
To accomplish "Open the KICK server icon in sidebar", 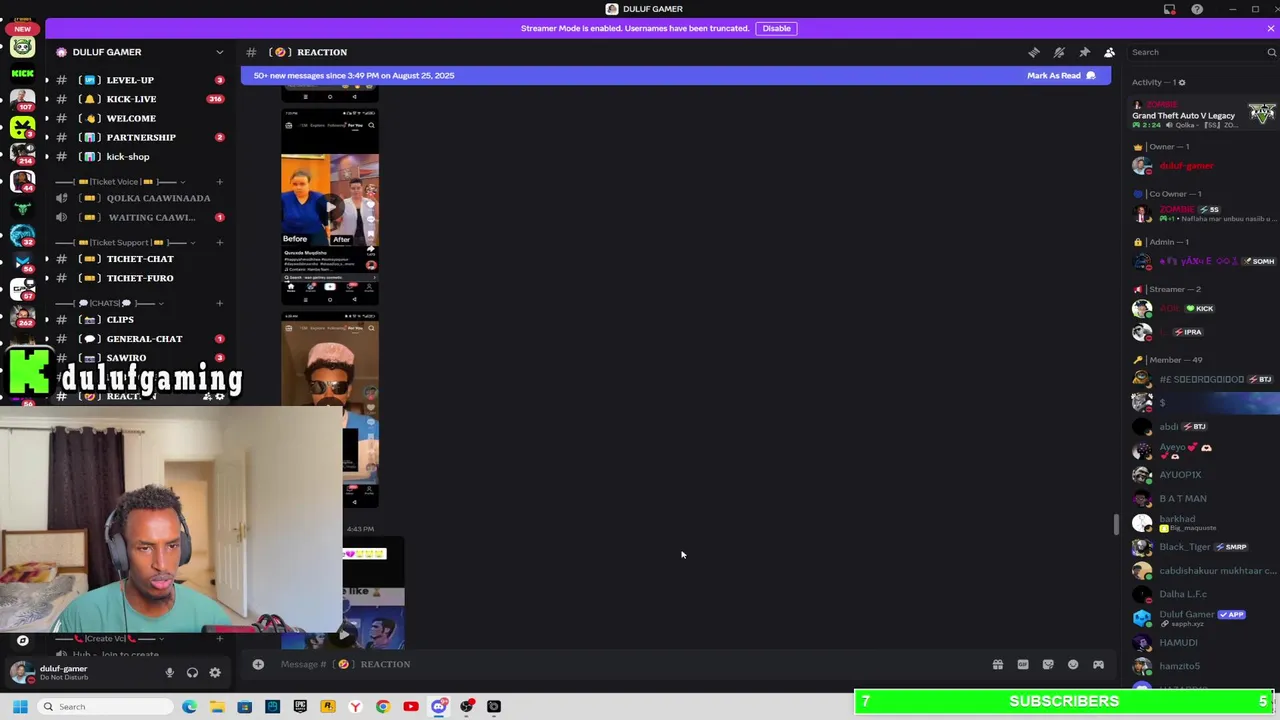I will tap(22, 73).
